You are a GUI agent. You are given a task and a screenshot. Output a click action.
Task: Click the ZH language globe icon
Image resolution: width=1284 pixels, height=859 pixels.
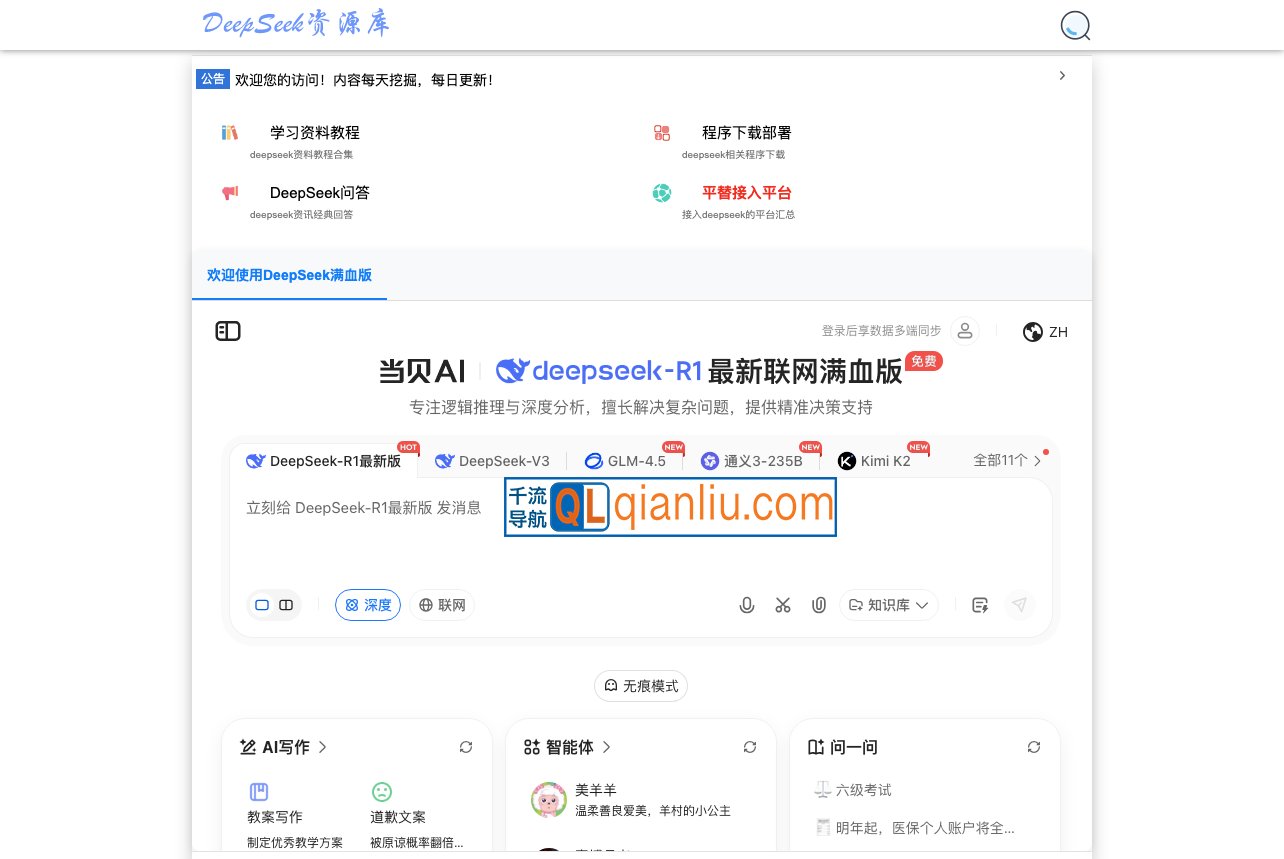1033,331
